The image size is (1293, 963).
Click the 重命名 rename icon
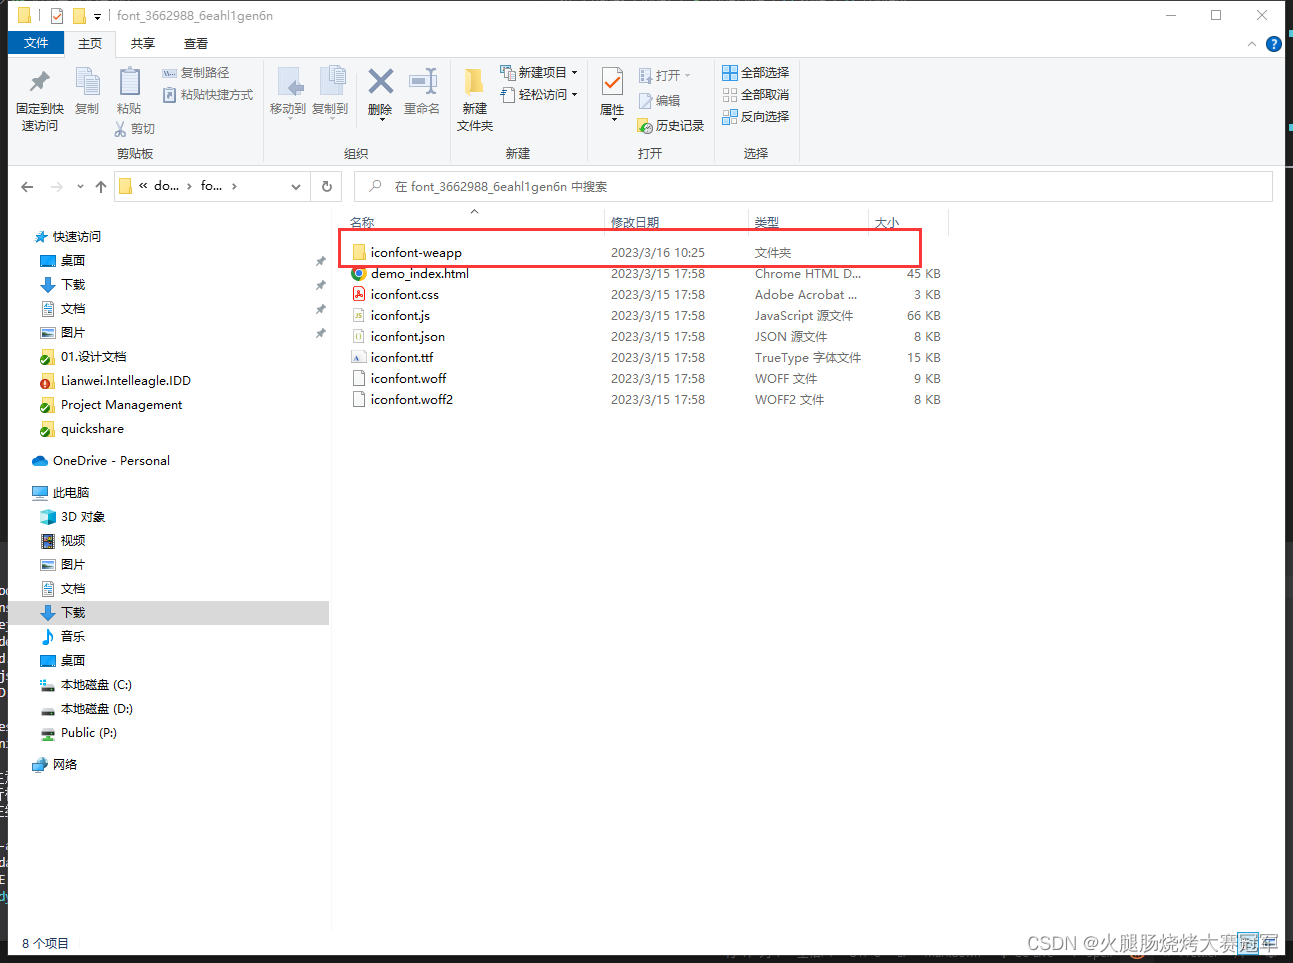[x=422, y=81]
